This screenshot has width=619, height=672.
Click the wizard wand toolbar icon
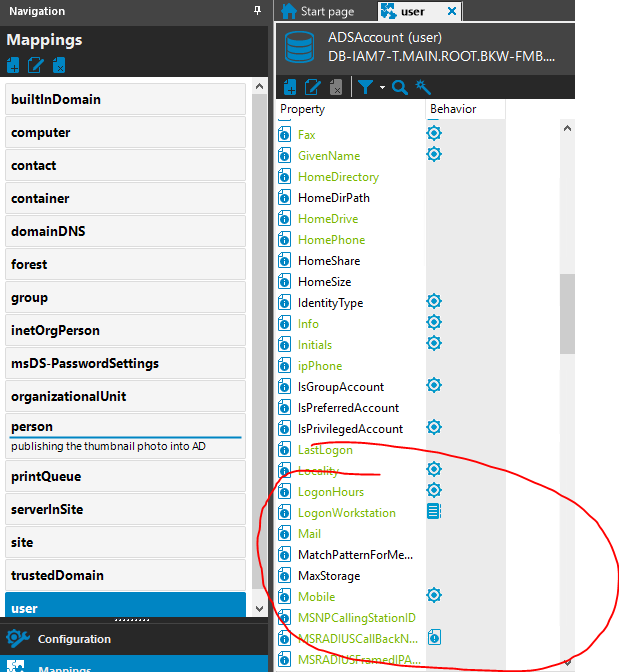[x=423, y=87]
